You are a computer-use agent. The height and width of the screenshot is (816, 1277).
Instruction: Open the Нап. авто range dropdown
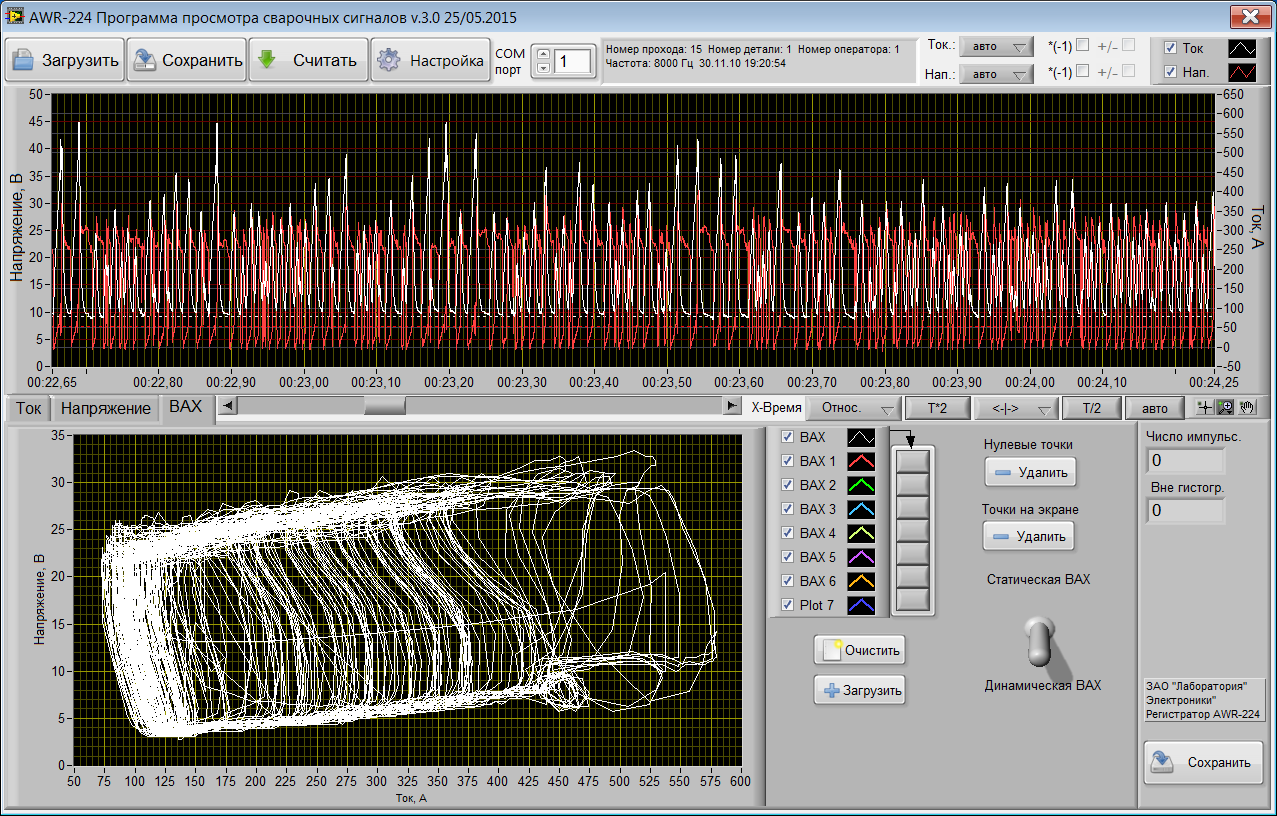point(995,74)
